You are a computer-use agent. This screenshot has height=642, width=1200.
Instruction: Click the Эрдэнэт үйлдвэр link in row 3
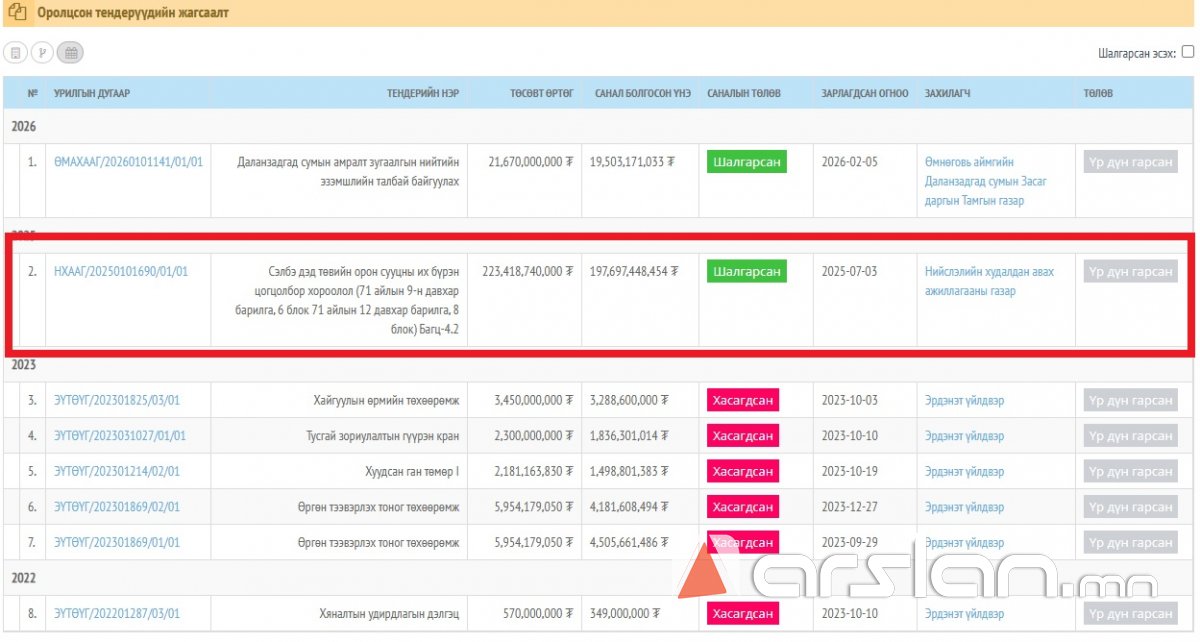(x=964, y=400)
